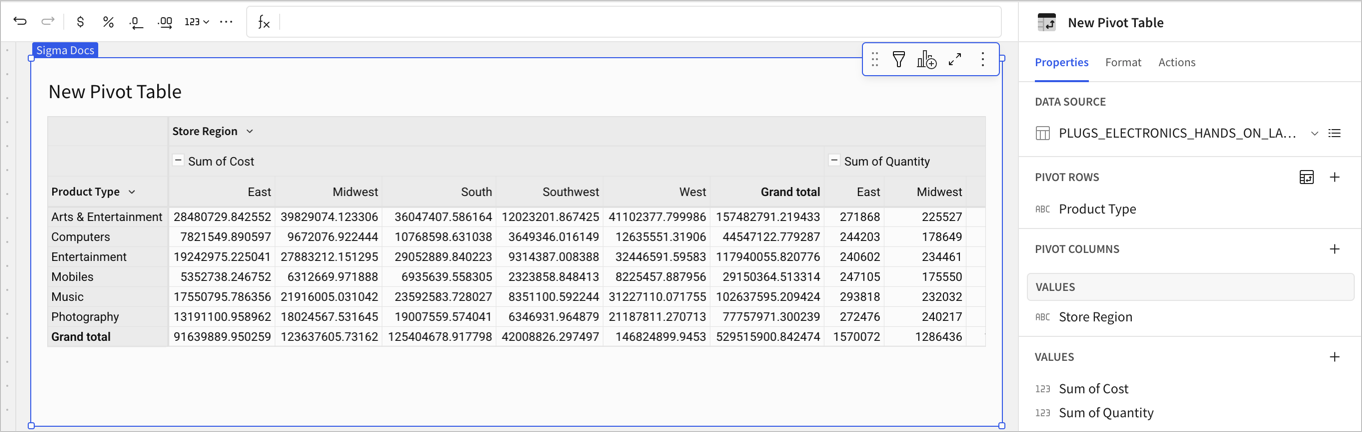Add a new pivot column
The image size is (1362, 432).
click(x=1334, y=249)
